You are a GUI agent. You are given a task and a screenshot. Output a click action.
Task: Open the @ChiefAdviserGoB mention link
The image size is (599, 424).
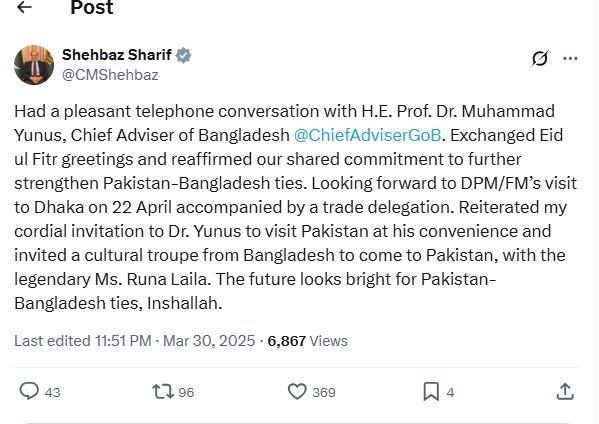click(367, 135)
